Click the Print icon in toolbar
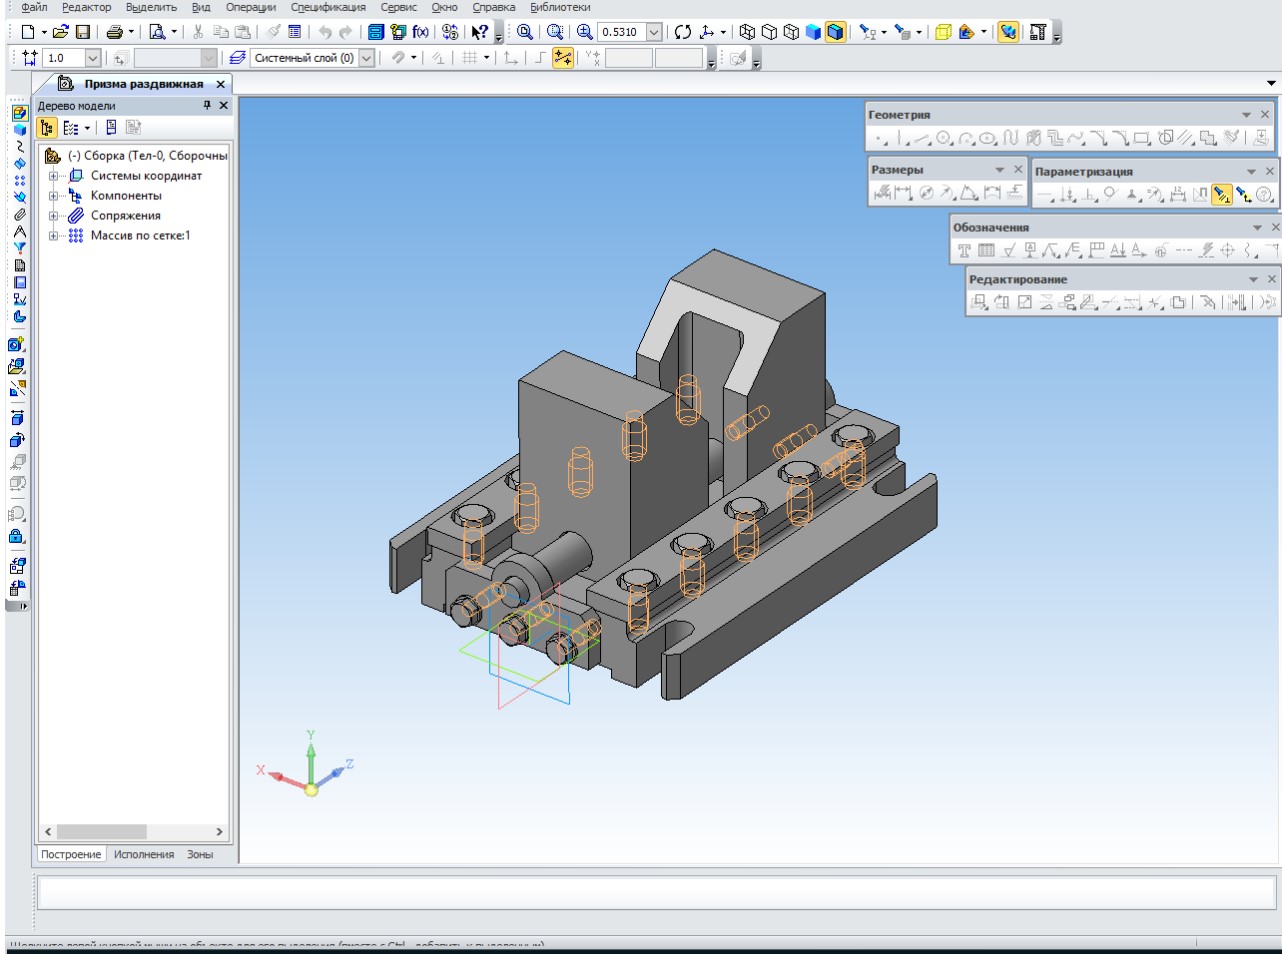This screenshot has width=1282, height=954. pyautogui.click(x=115, y=32)
